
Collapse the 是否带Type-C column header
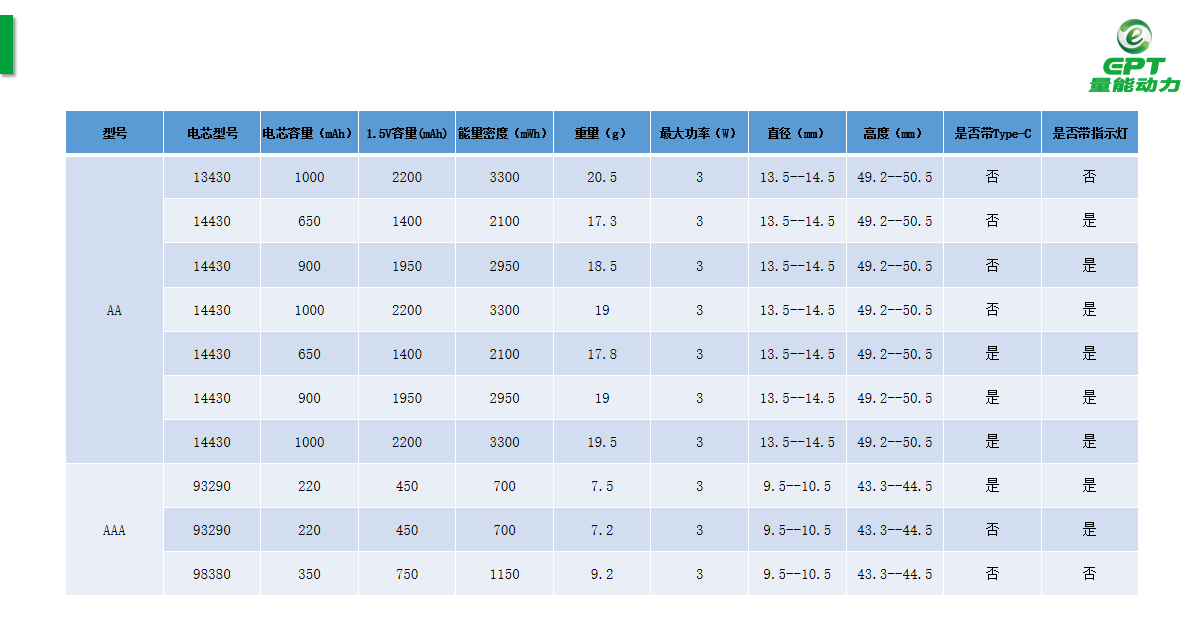(x=992, y=132)
